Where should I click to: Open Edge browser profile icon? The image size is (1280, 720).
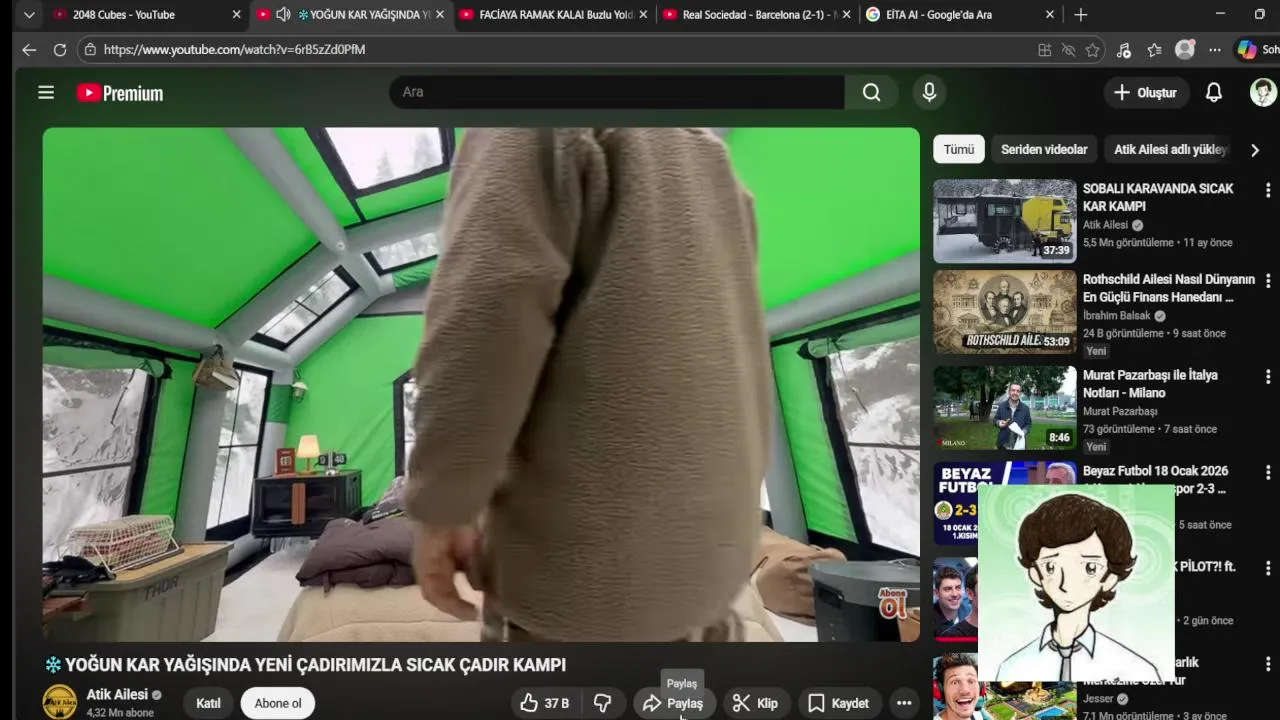(1185, 49)
